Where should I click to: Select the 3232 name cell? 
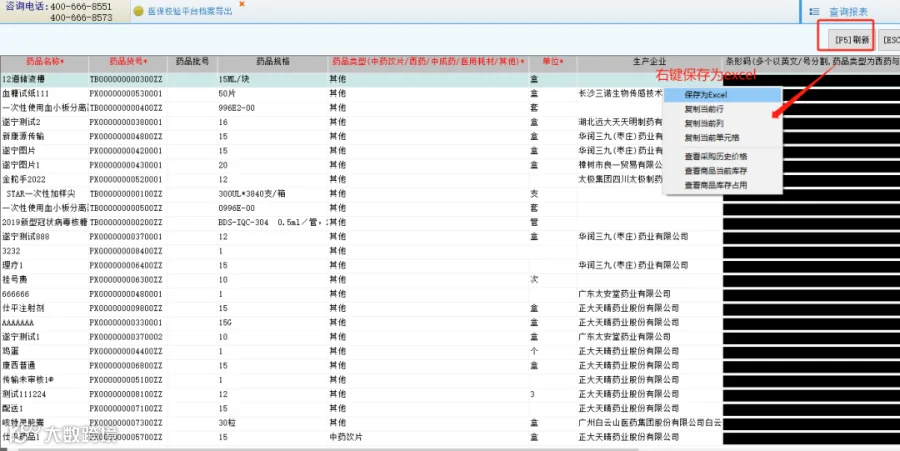pyautogui.click(x=44, y=251)
